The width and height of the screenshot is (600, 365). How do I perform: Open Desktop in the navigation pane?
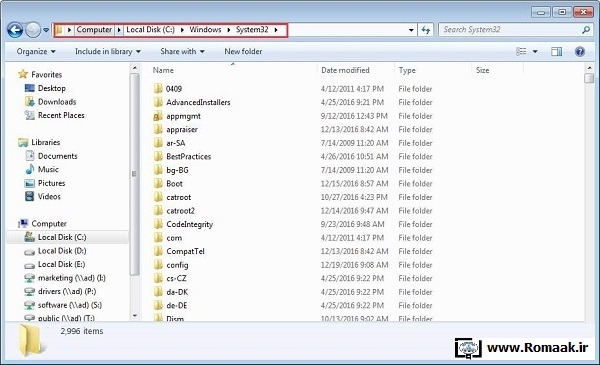coord(52,88)
